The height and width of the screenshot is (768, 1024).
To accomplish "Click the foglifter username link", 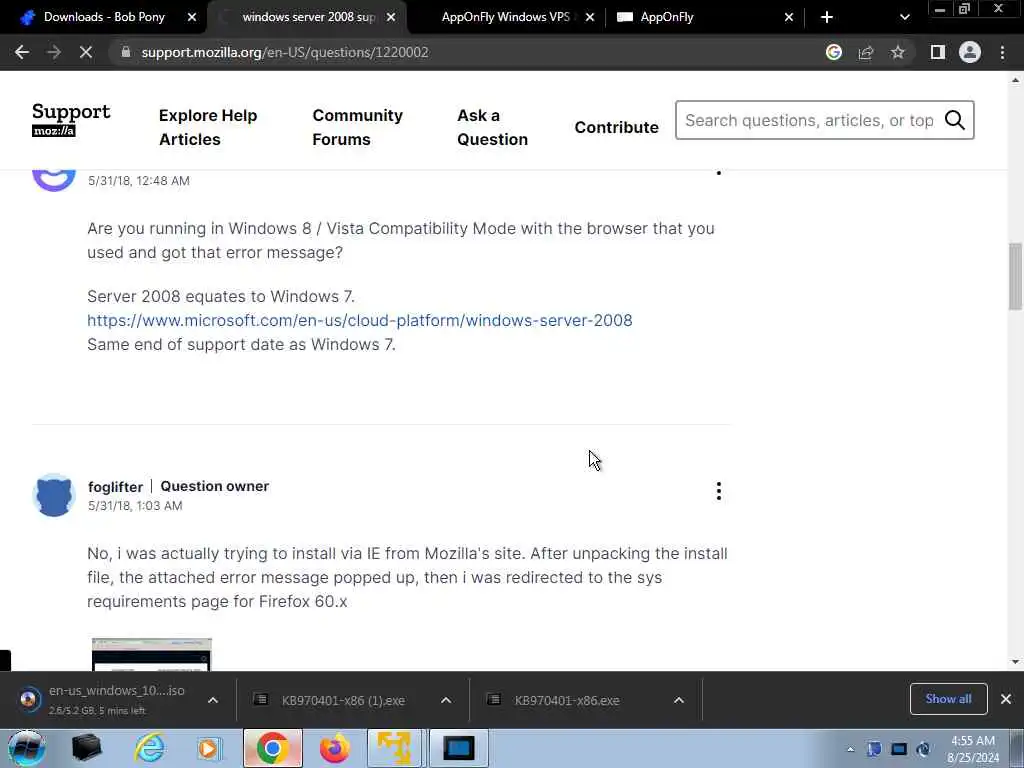I will pos(116,487).
